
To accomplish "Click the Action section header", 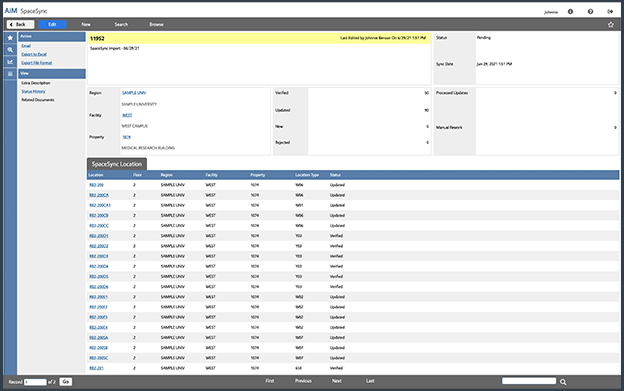I will click(52, 37).
